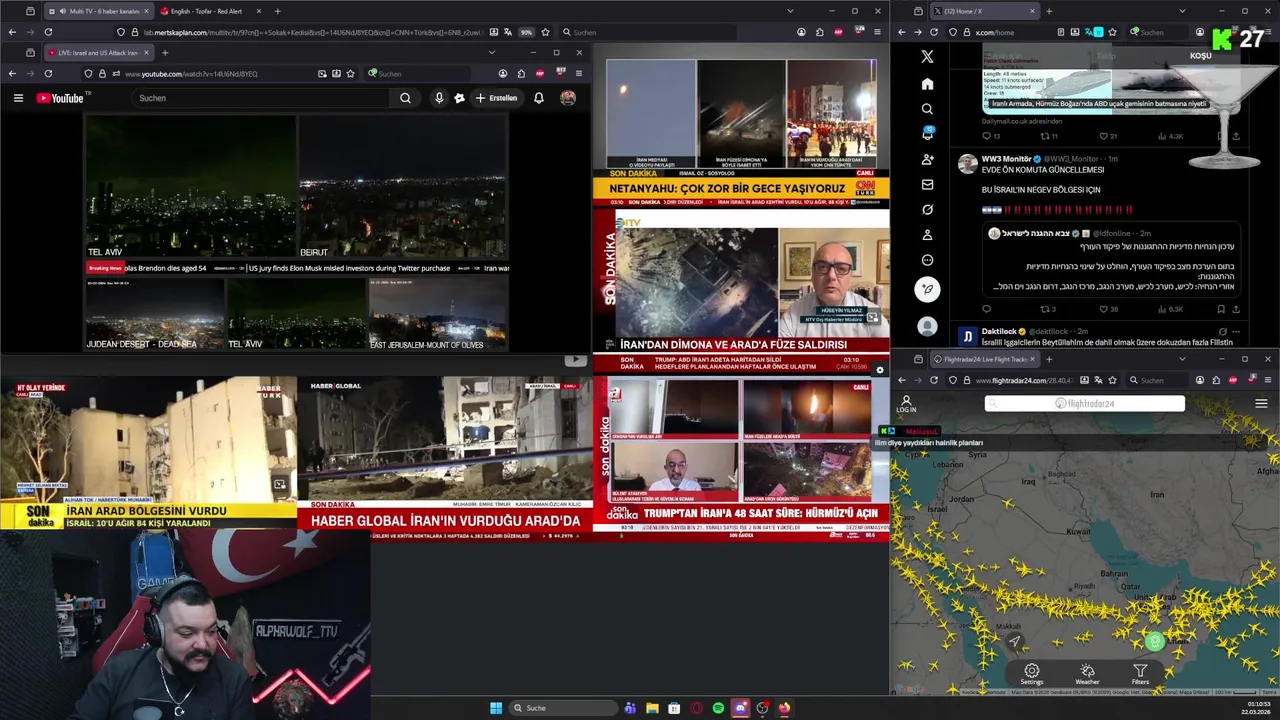Open Discord from the Windows taskbar

coord(740,708)
